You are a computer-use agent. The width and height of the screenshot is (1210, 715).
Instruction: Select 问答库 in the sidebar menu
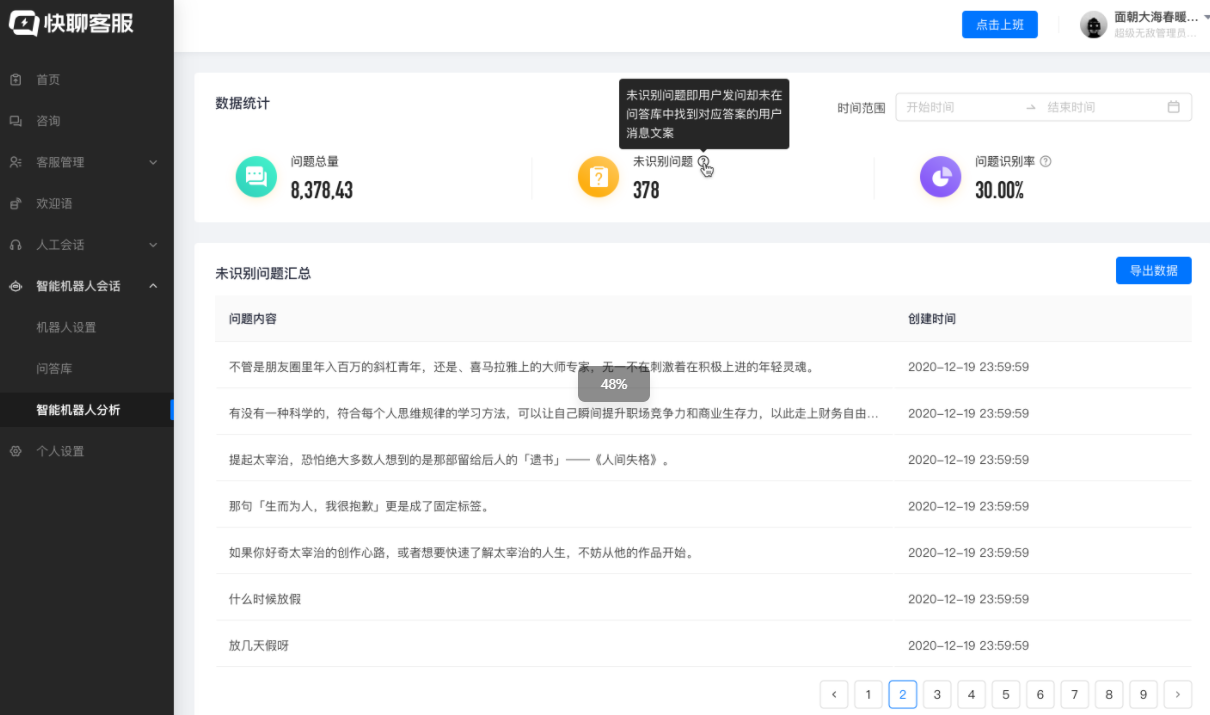pyautogui.click(x=62, y=368)
